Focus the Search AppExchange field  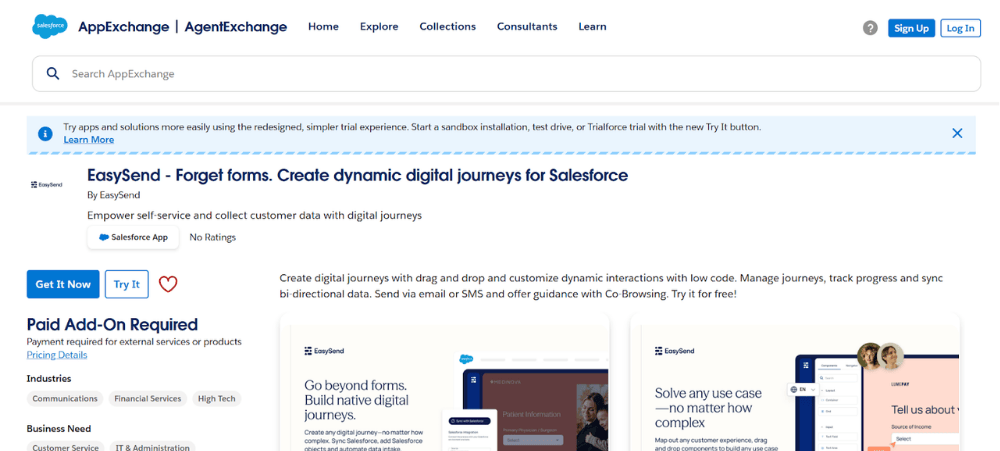tap(506, 73)
